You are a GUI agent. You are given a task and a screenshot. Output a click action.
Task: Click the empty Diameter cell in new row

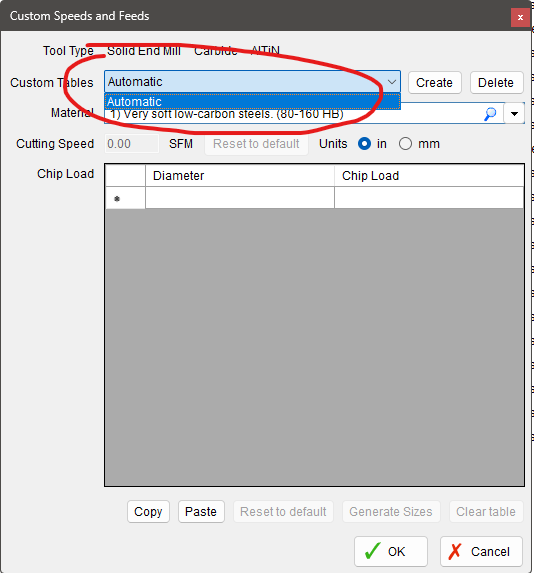tap(240, 198)
